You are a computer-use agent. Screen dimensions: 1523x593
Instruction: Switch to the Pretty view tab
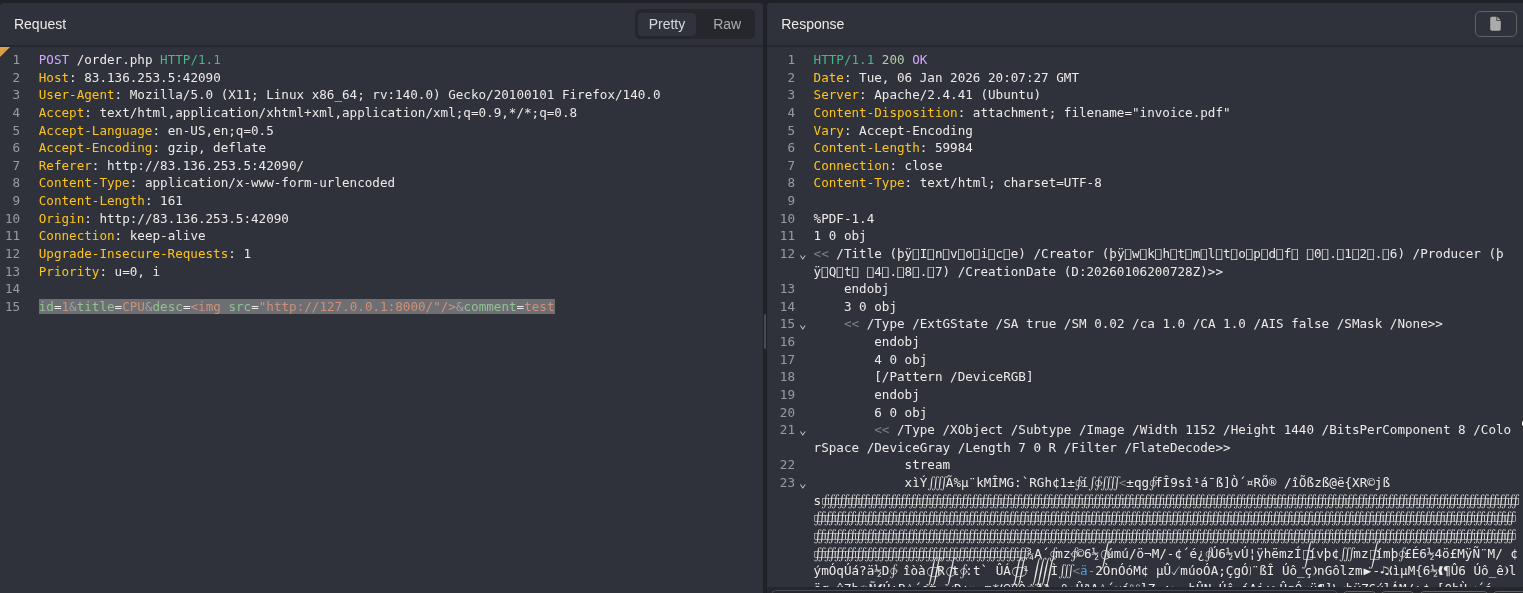coord(666,24)
